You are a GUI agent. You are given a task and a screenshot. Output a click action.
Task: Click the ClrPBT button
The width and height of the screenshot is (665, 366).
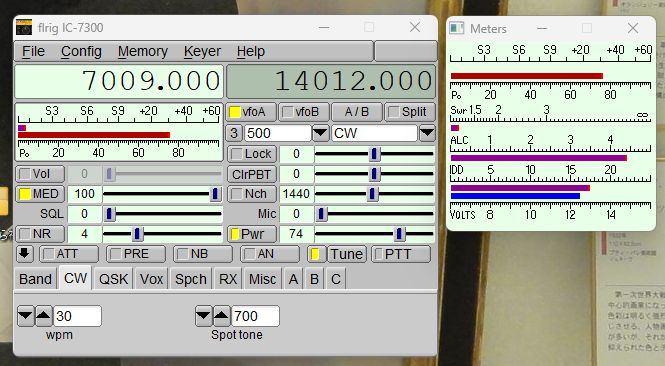coord(252,174)
